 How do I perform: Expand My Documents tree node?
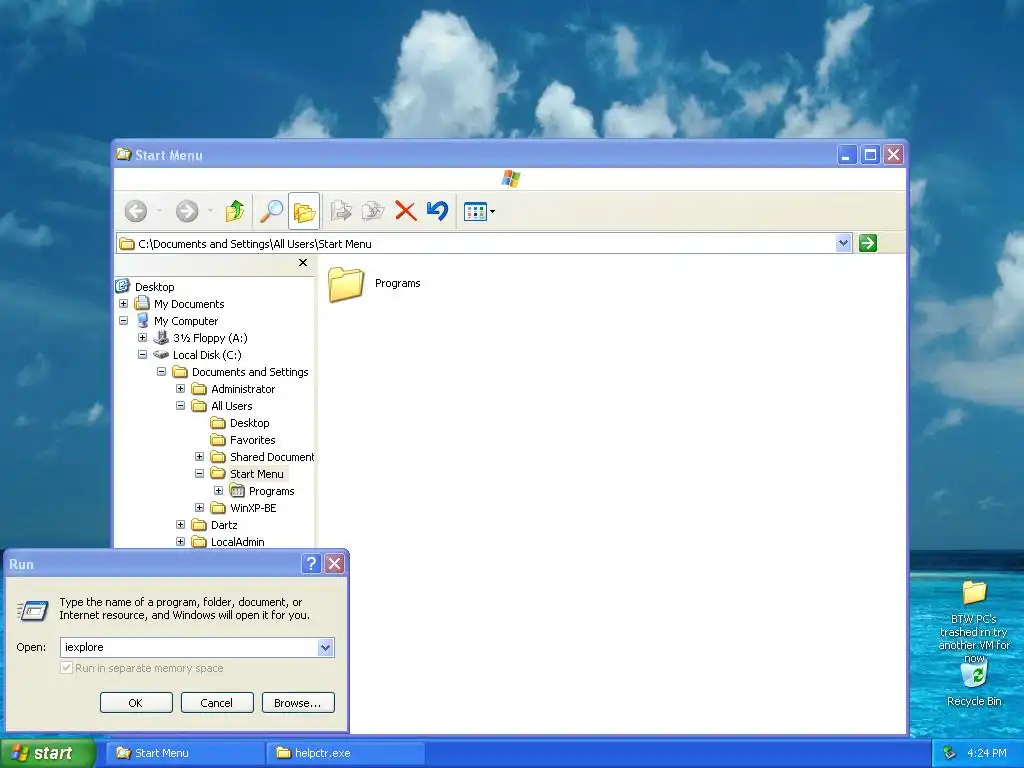(123, 304)
